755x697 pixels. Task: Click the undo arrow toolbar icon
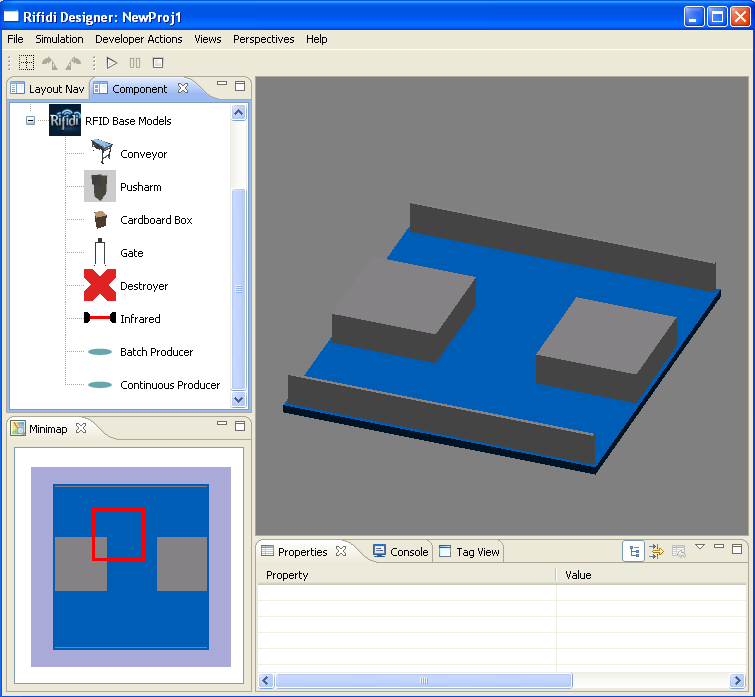[x=50, y=63]
